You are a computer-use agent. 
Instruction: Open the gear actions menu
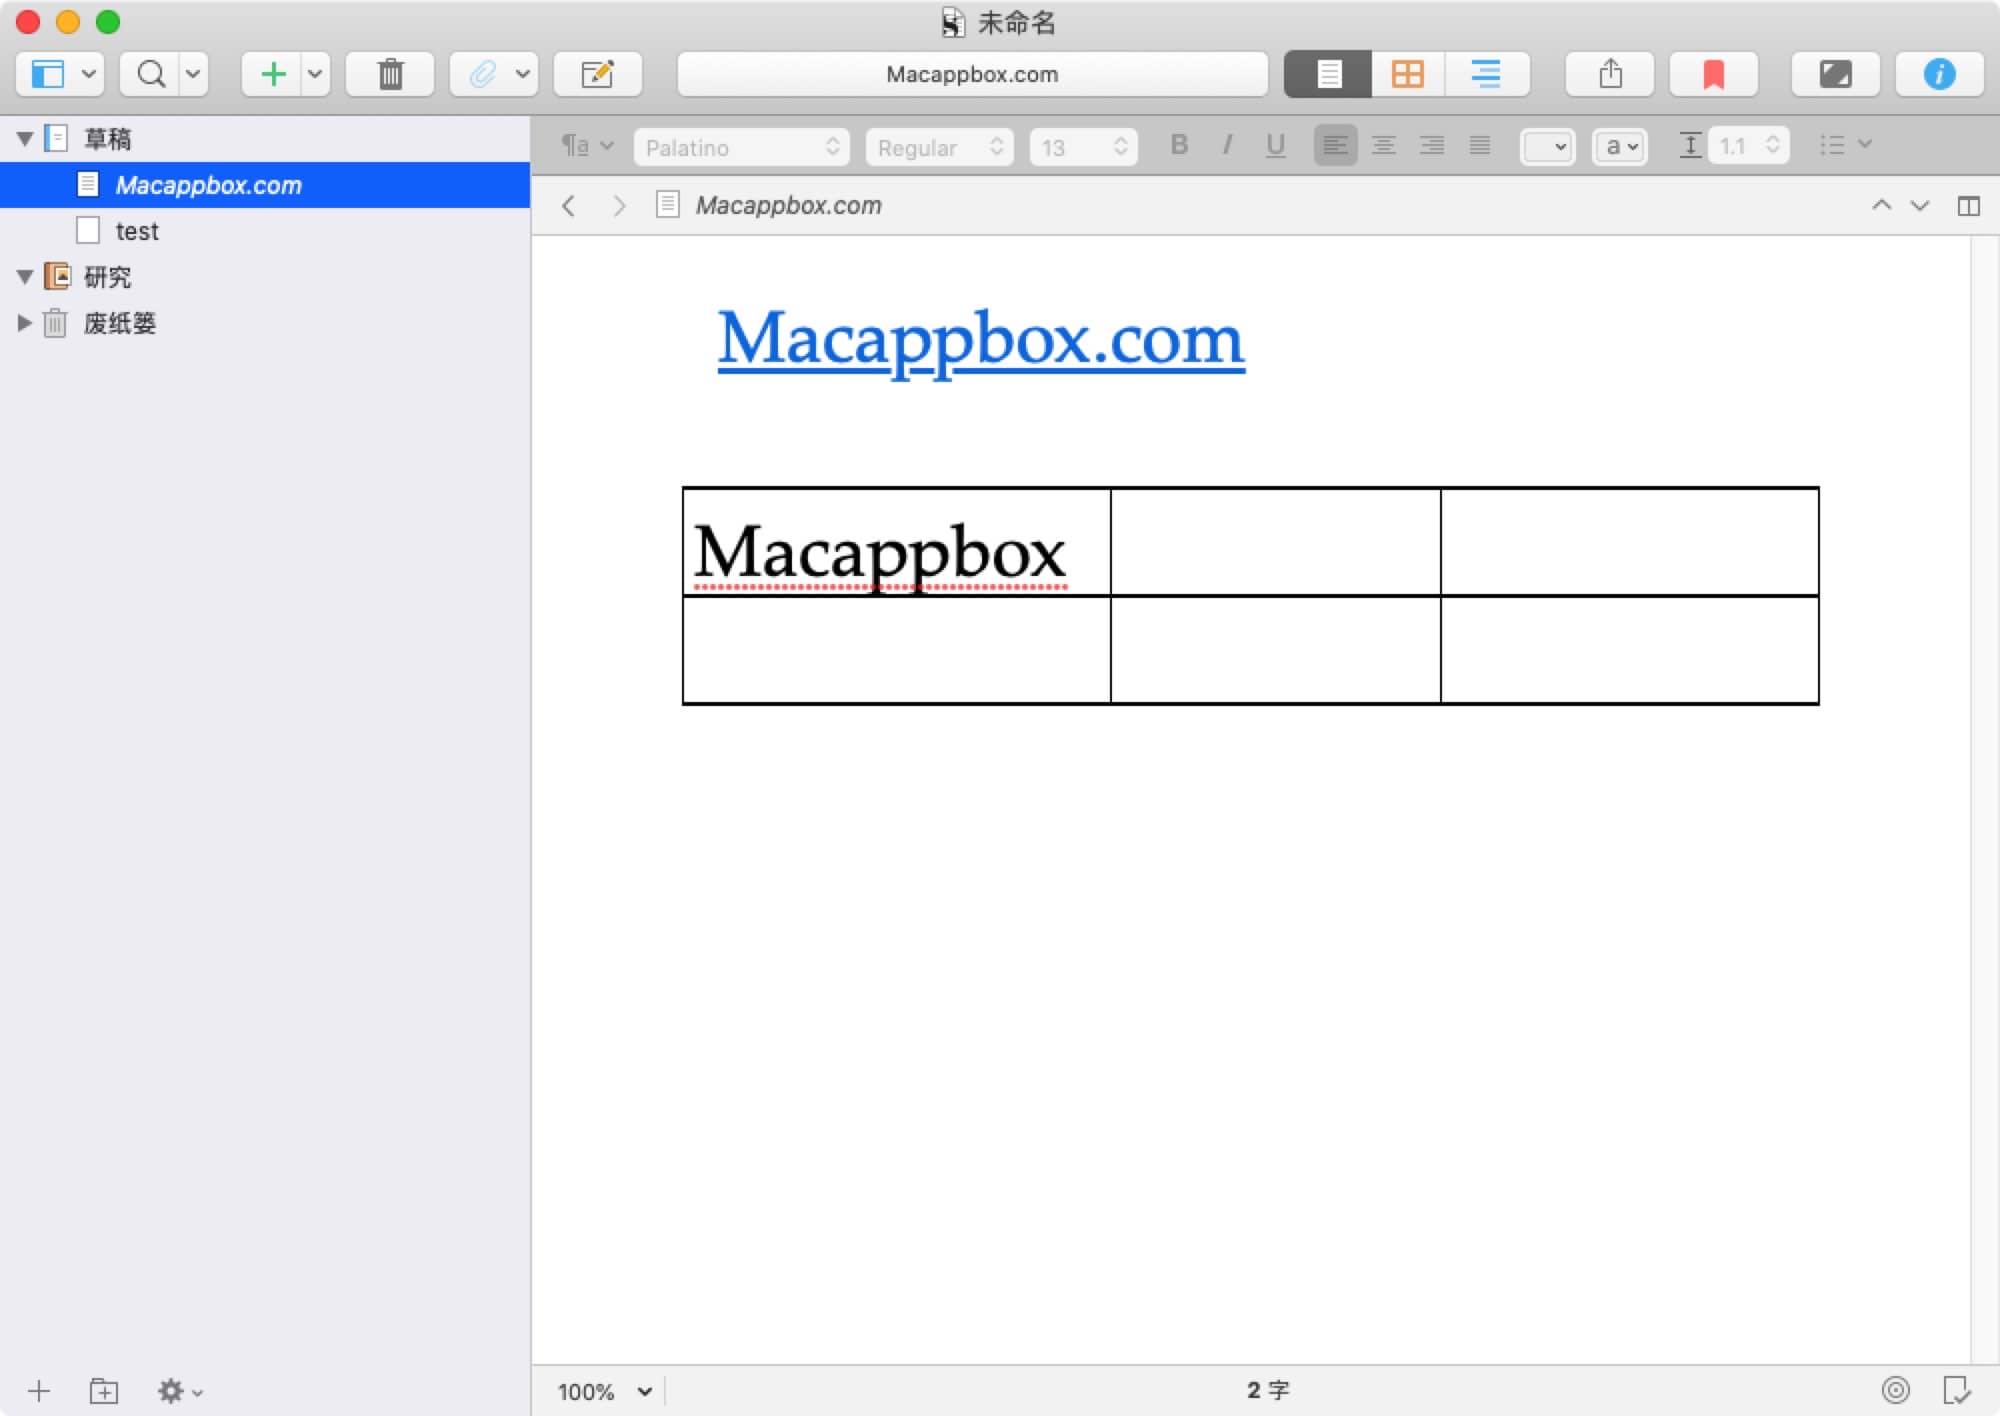(x=180, y=1390)
